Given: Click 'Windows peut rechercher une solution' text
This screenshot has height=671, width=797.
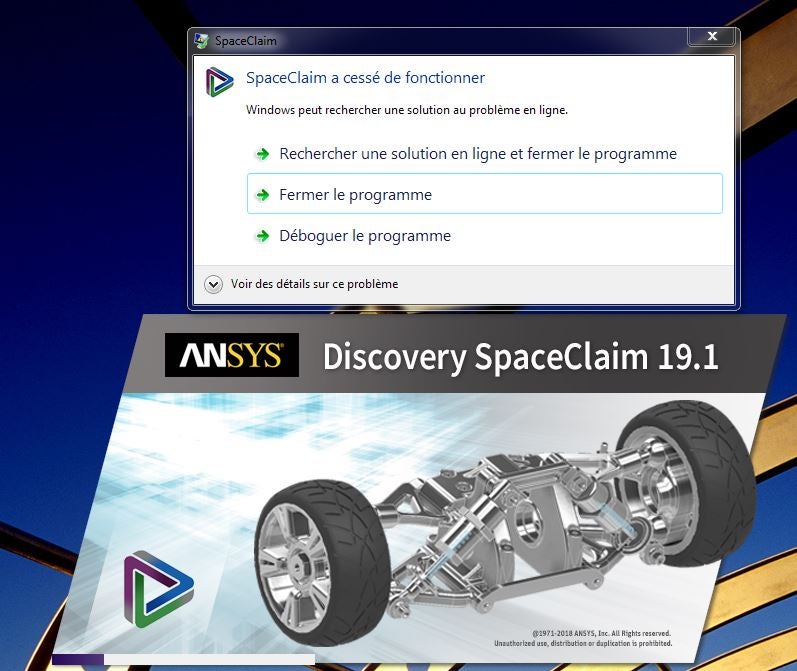Looking at the screenshot, I should pyautogui.click(x=407, y=110).
